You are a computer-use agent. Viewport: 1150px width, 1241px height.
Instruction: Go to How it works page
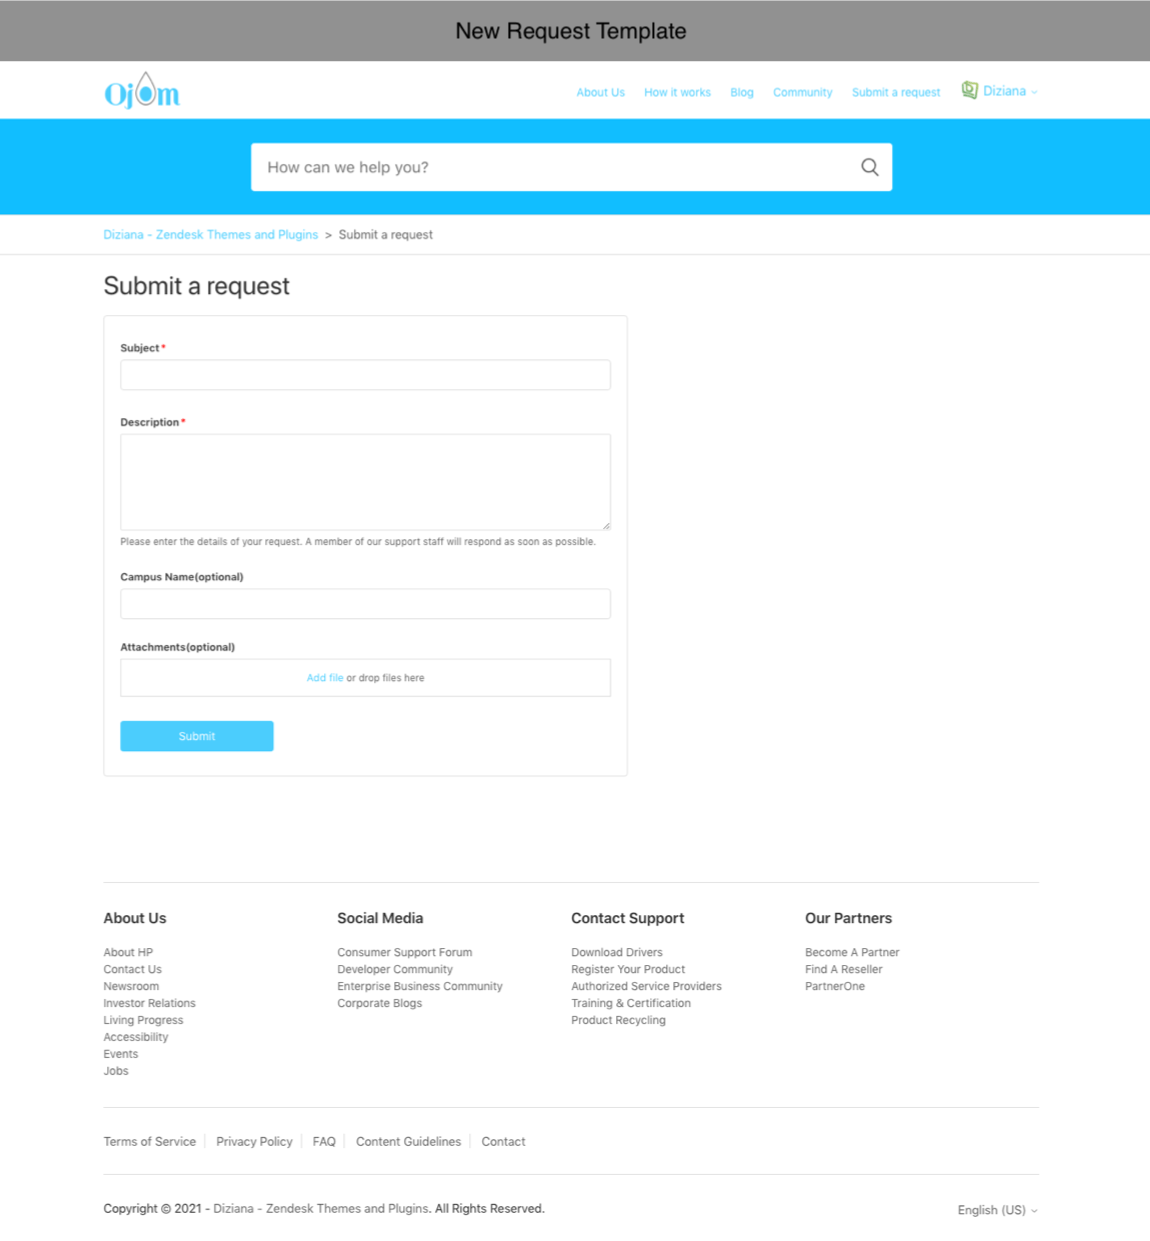(677, 92)
